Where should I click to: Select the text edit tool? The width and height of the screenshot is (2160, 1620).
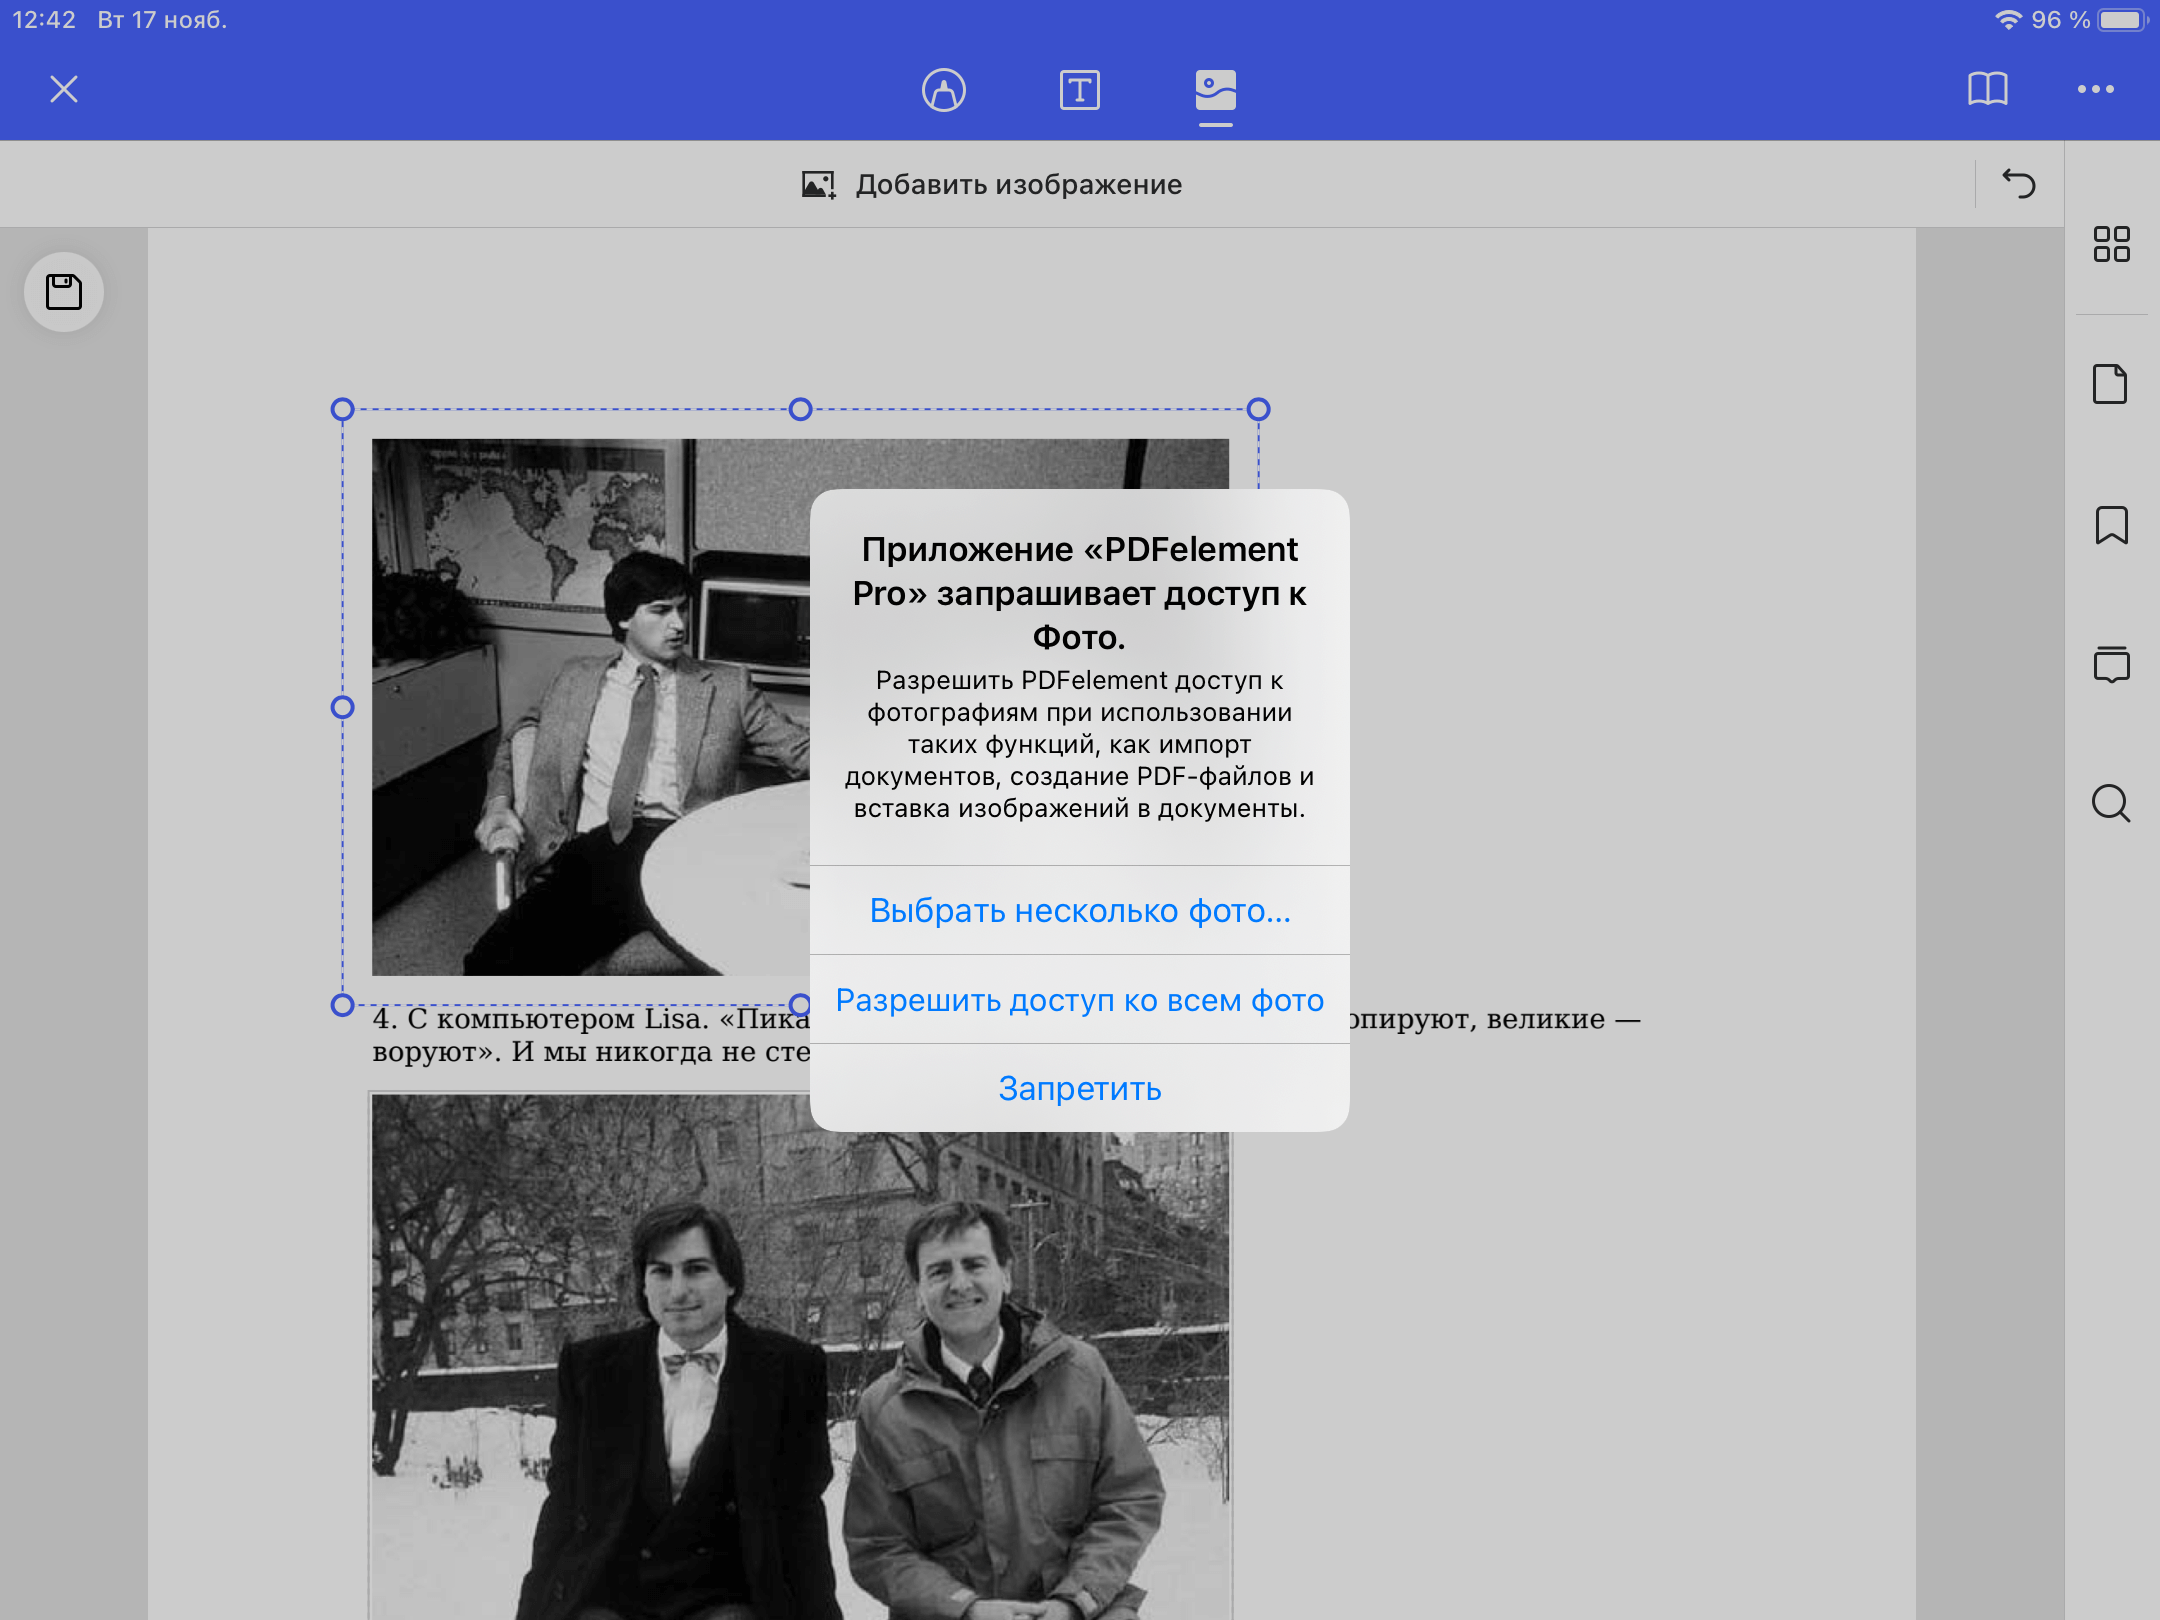pos(1079,90)
